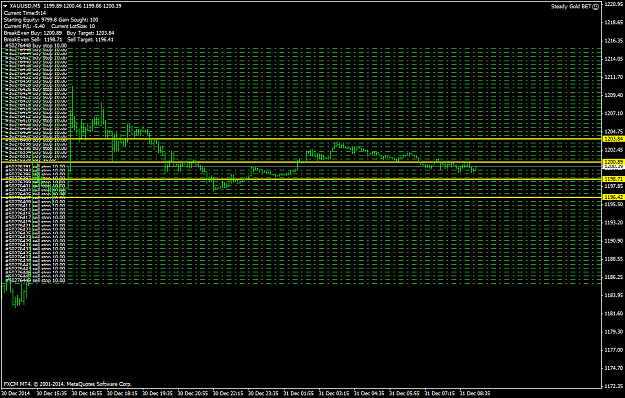Click the '31 Dec 04:35' time axis label

click(x=369, y=393)
